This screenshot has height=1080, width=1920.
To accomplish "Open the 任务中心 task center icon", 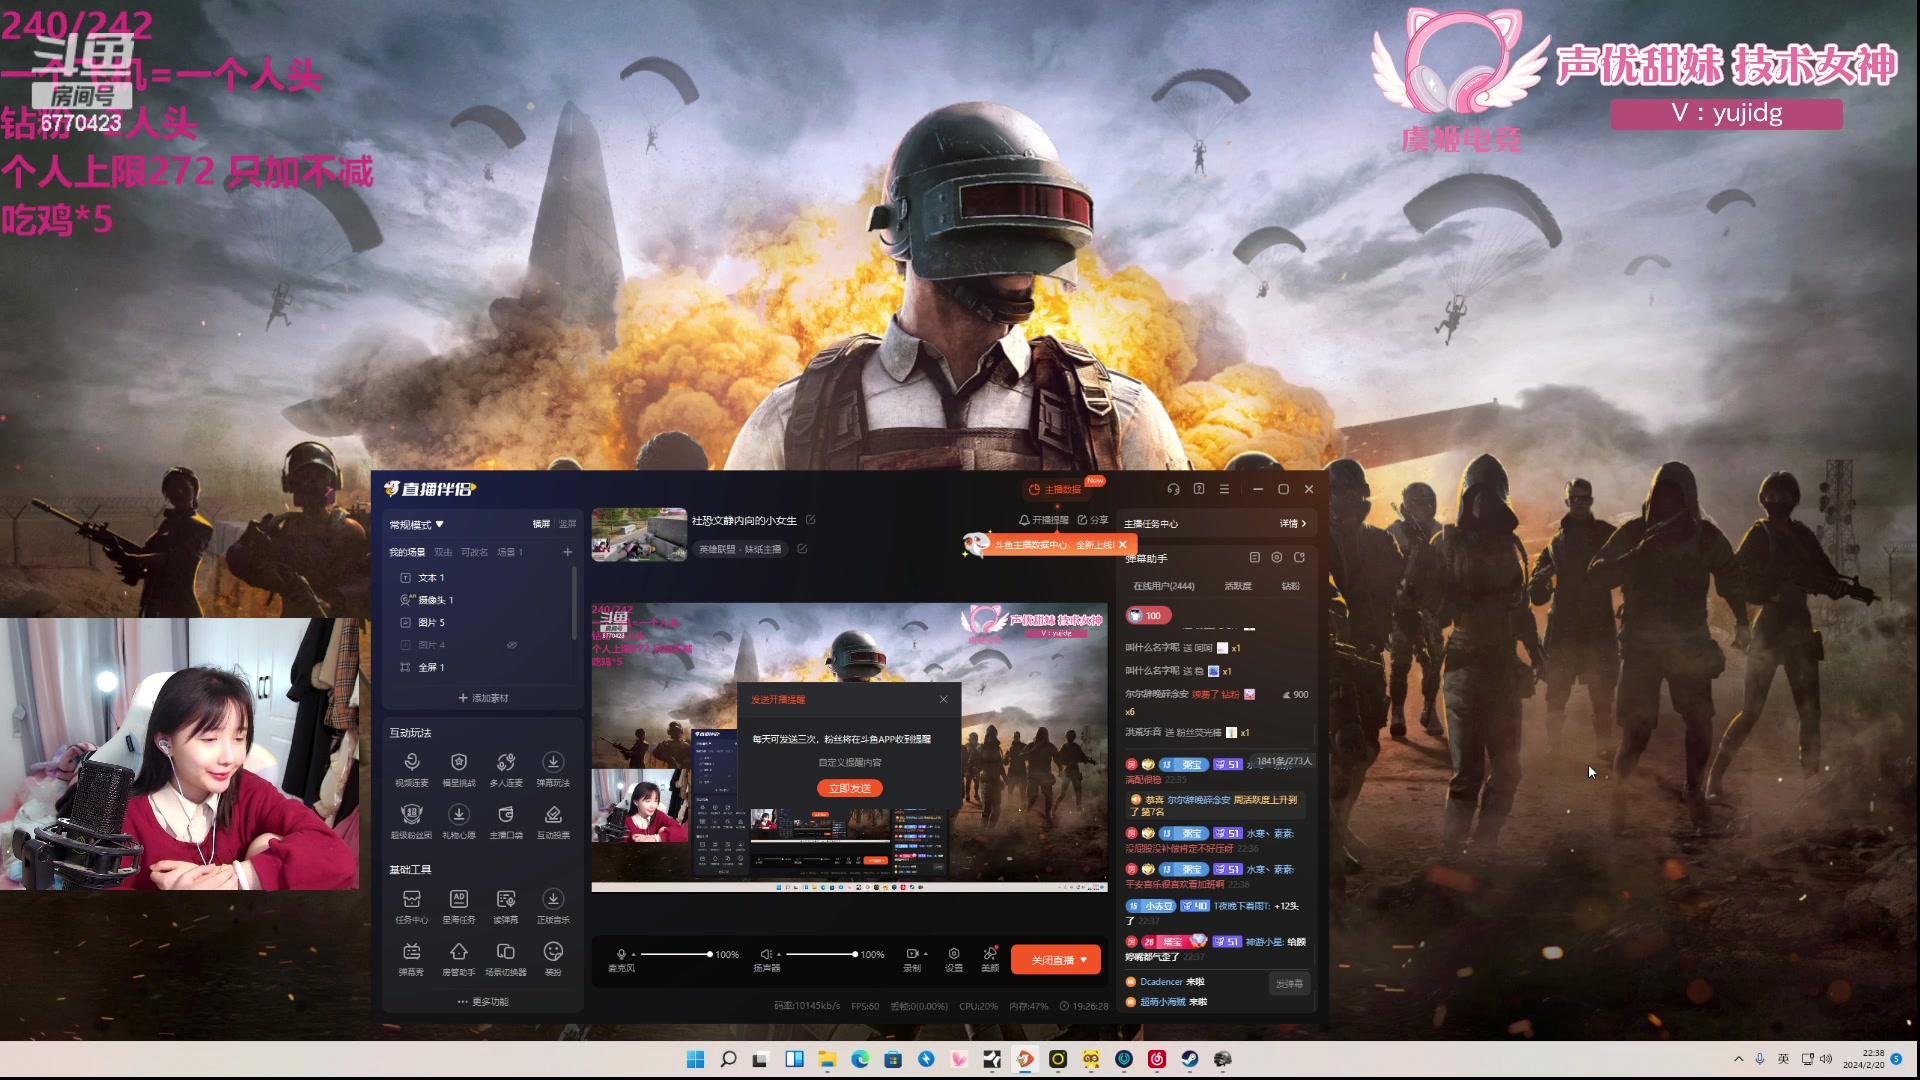I will click(x=411, y=900).
